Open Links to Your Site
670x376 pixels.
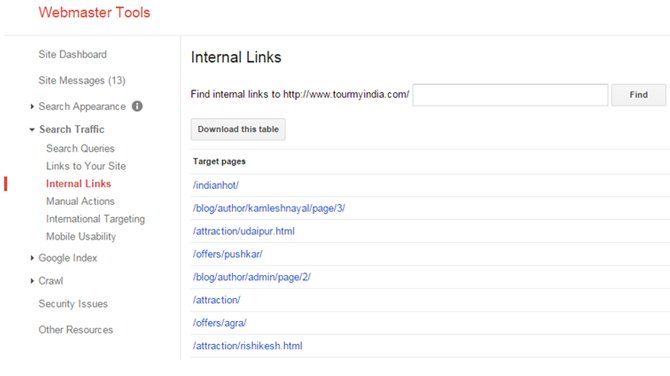pyautogui.click(x=86, y=166)
